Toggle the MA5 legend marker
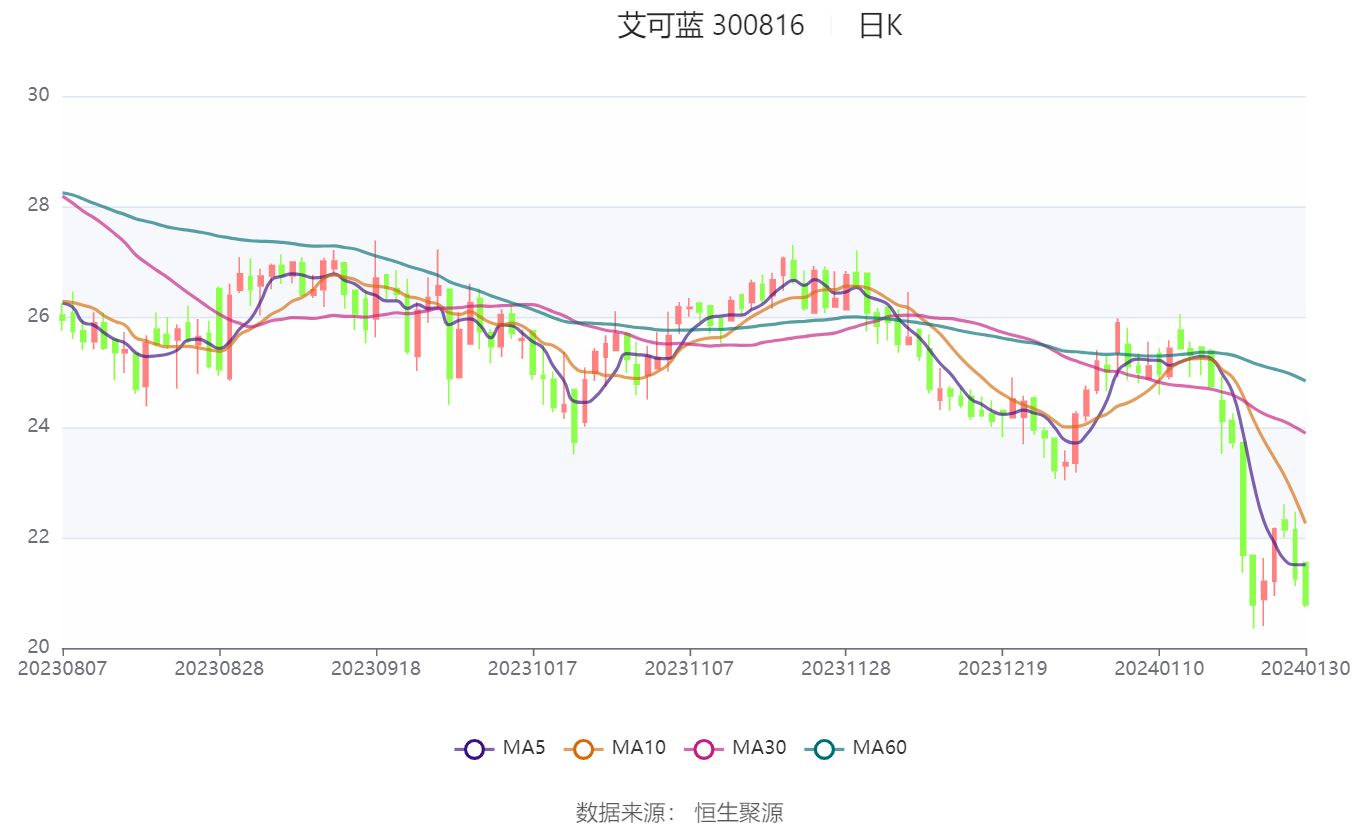1360x828 pixels. point(474,748)
